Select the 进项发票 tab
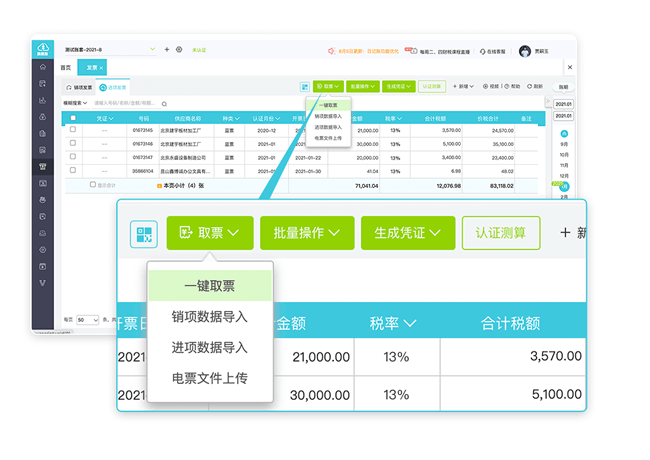 coord(113,87)
